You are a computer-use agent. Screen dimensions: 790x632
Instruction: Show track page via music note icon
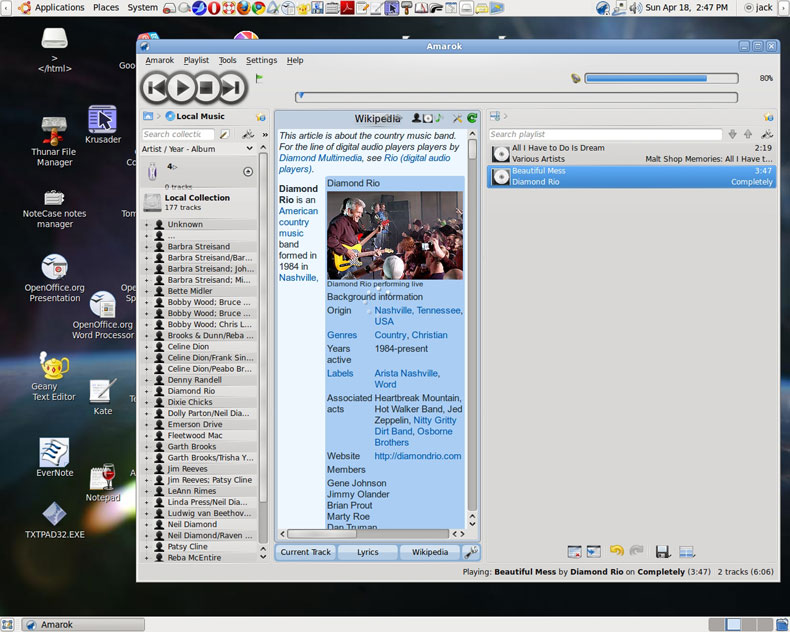point(438,118)
